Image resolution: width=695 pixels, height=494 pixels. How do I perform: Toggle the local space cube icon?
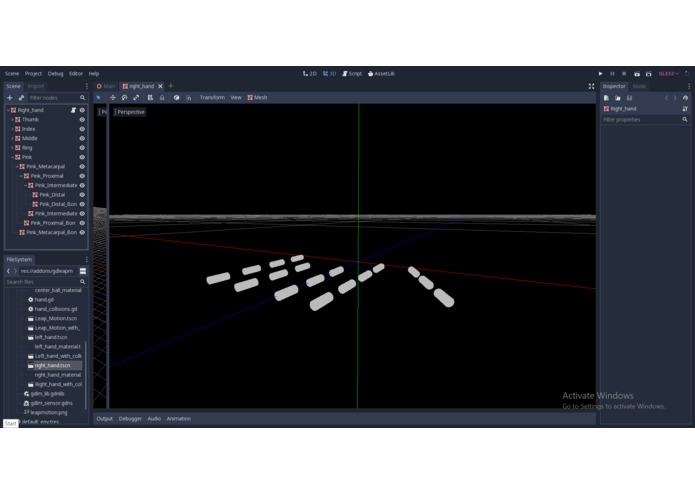(176, 97)
